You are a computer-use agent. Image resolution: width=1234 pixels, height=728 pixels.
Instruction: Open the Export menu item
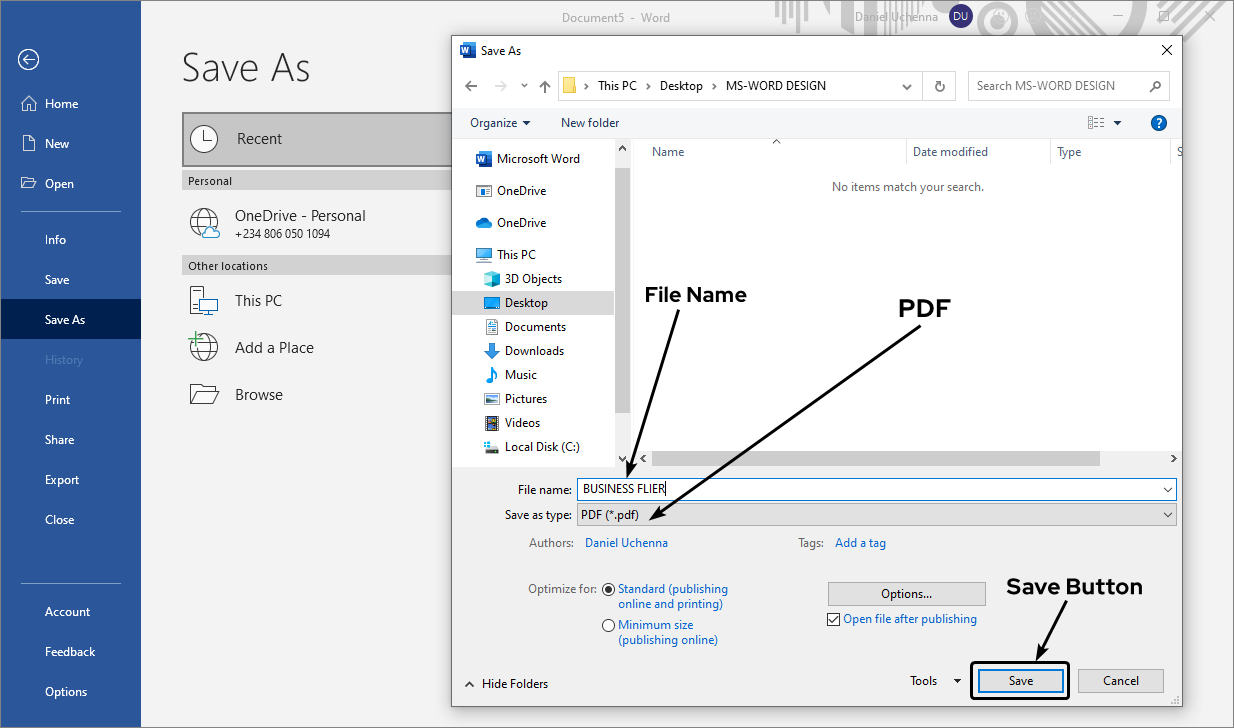pyautogui.click(x=62, y=480)
